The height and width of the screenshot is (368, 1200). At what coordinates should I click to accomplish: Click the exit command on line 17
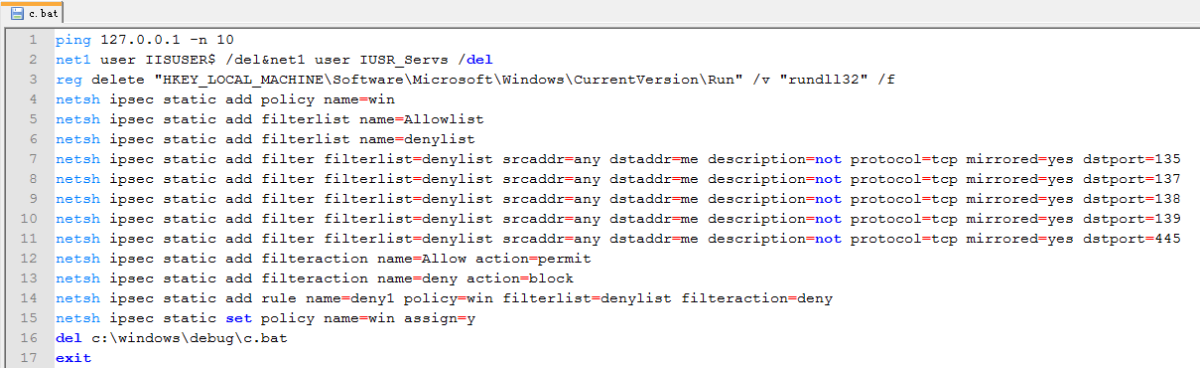pyautogui.click(x=73, y=357)
